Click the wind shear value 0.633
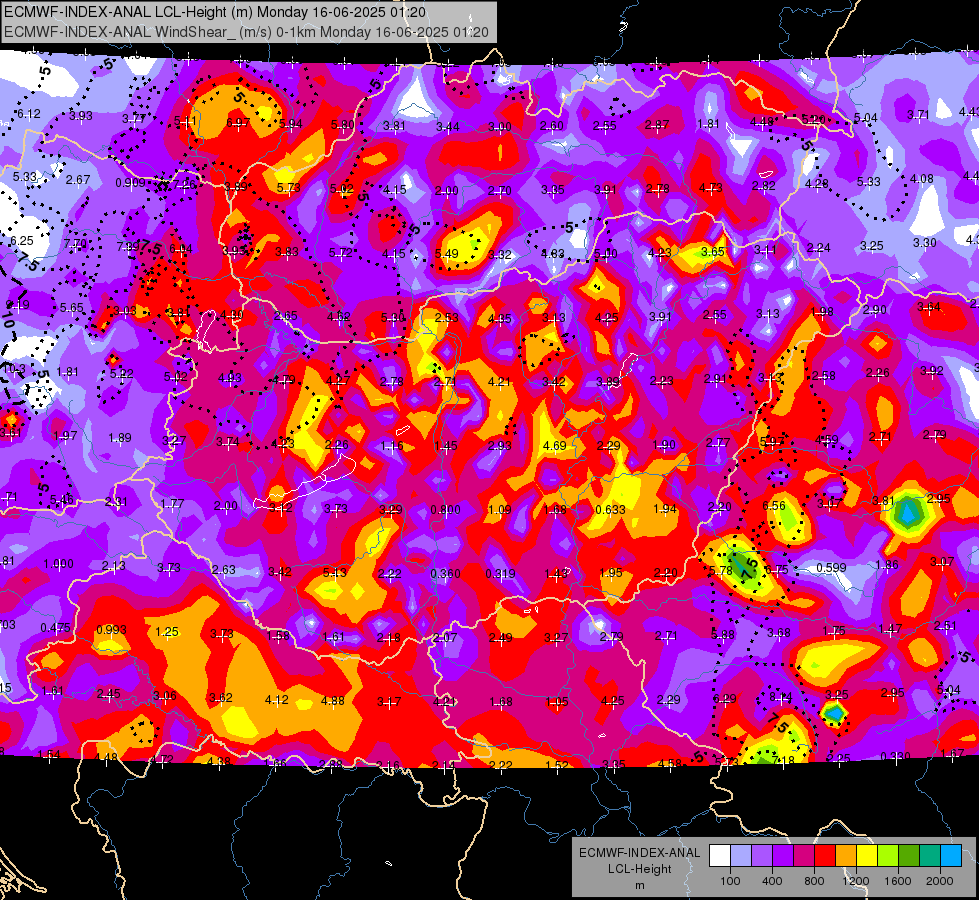This screenshot has height=900, width=979. [610, 510]
